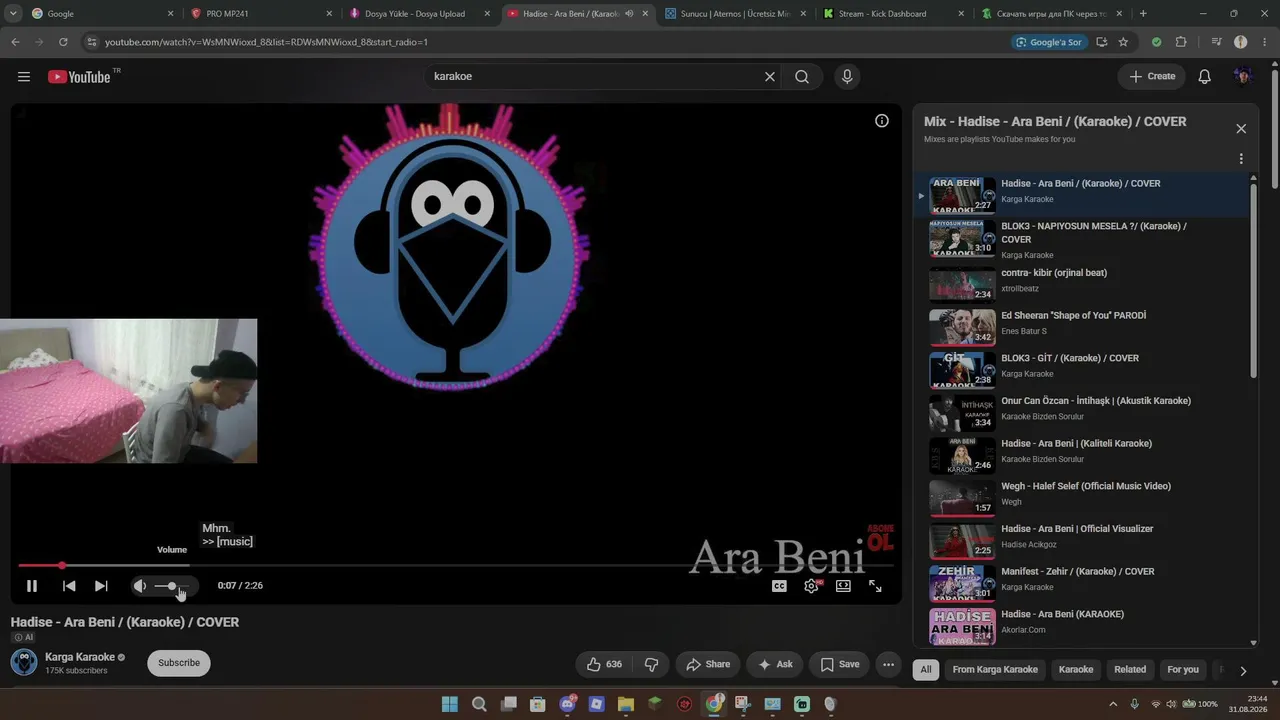Reload the current page
1280x720 pixels.
click(63, 42)
